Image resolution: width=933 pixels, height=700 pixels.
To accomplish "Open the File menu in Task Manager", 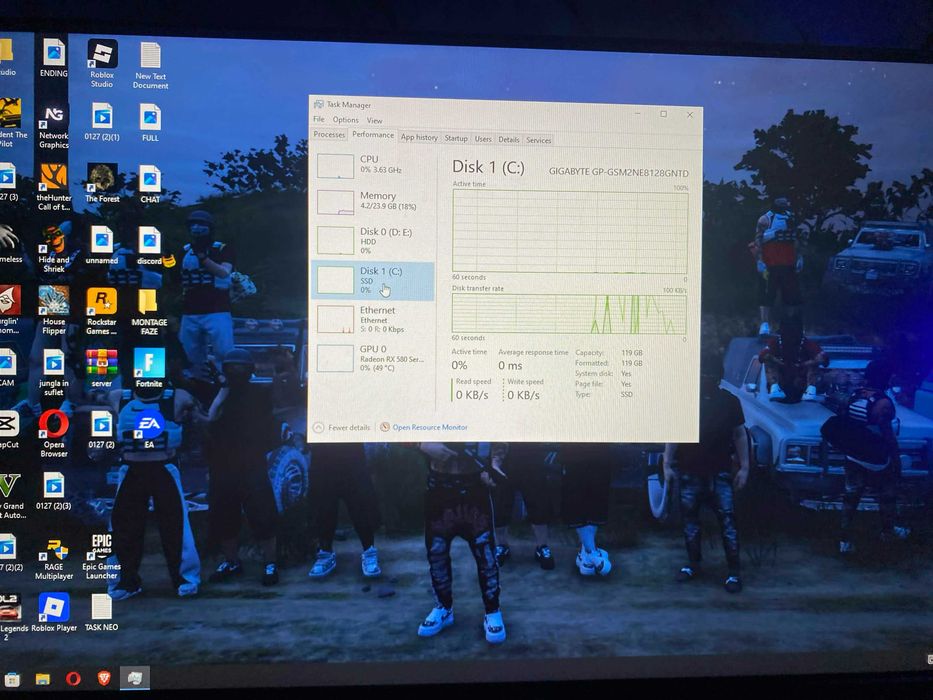I will pos(319,119).
